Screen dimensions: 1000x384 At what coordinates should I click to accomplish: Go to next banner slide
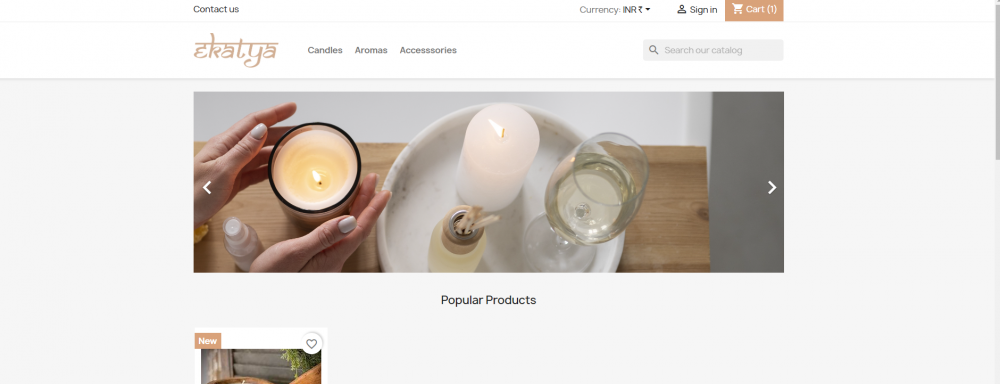click(772, 188)
